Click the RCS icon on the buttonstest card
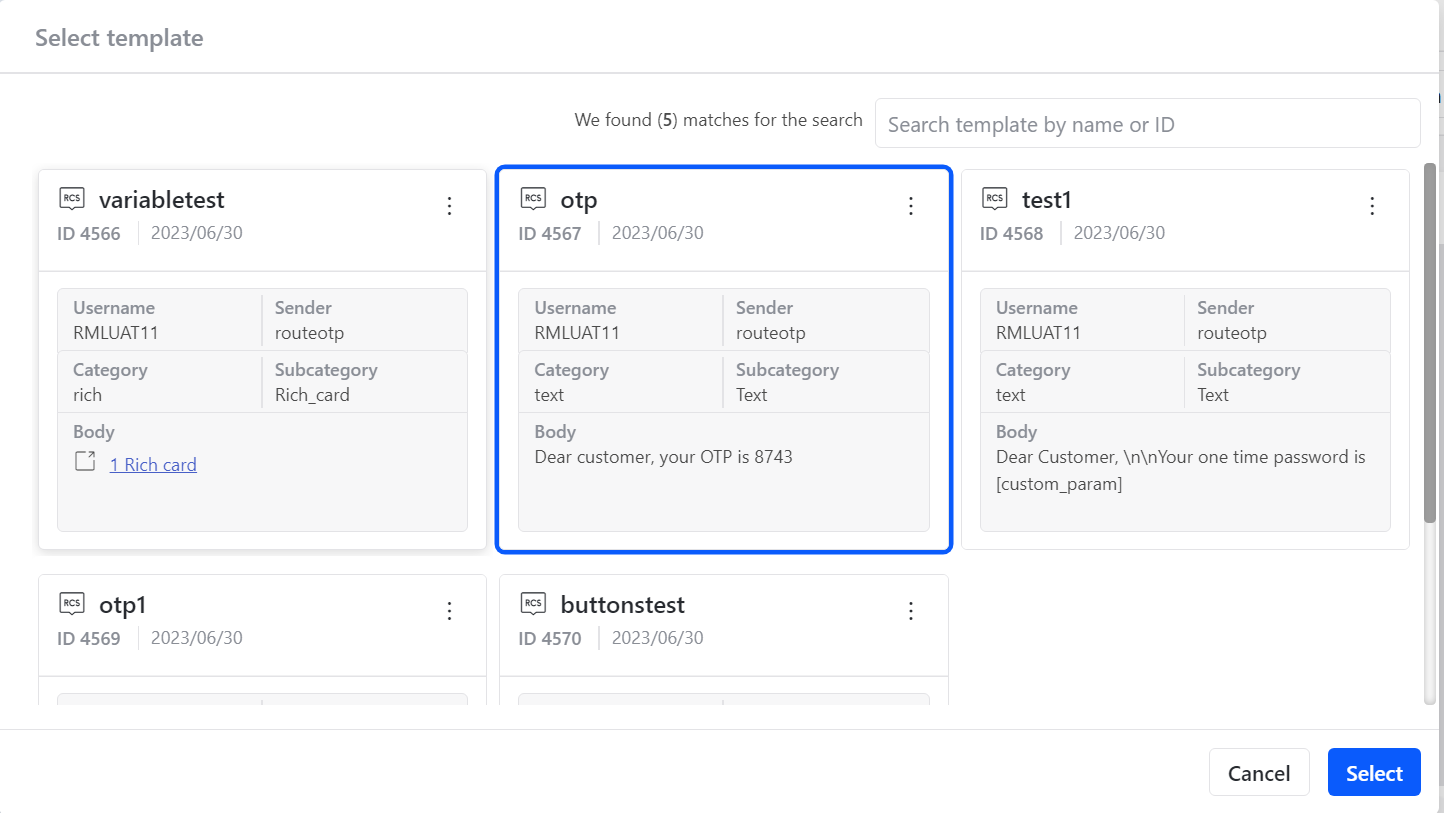 tap(533, 603)
